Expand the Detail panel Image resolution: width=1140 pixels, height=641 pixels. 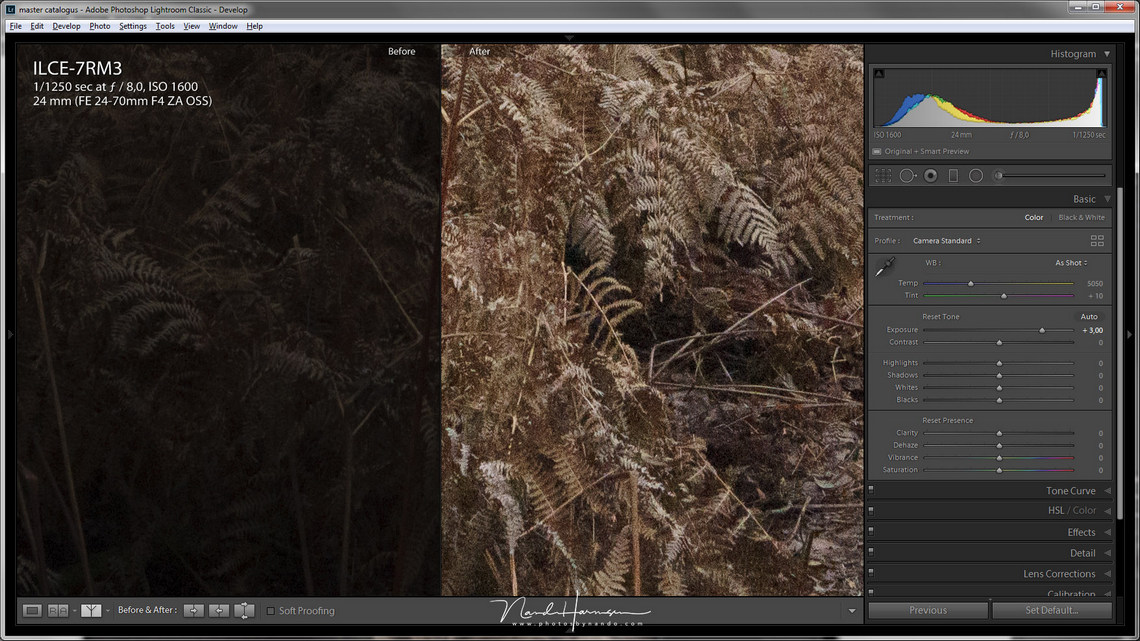[1107, 552]
